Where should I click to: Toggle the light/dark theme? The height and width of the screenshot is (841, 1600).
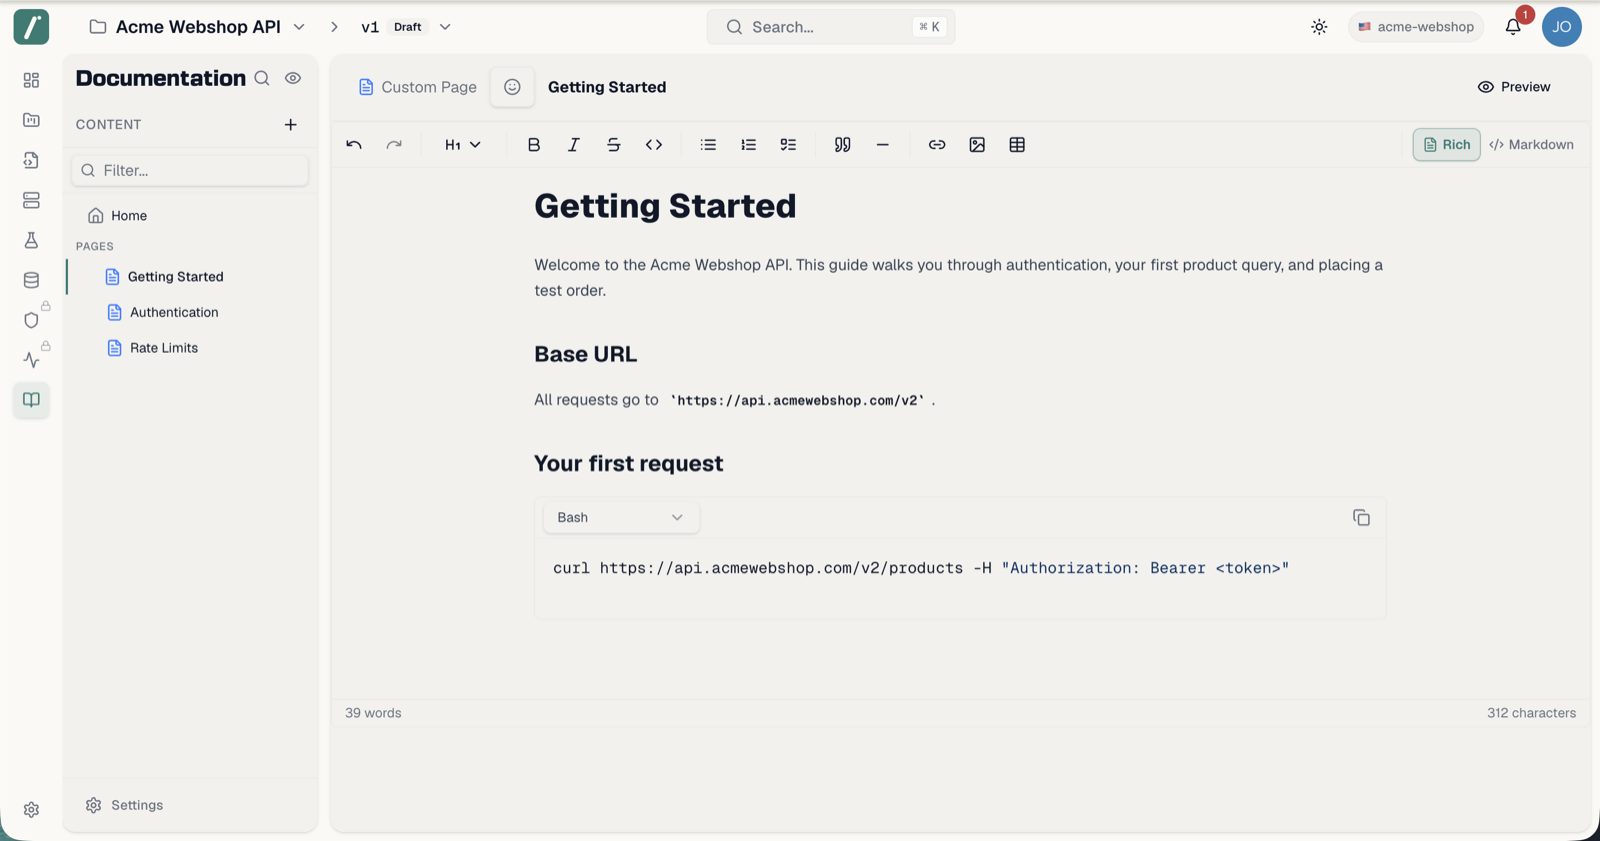(x=1319, y=27)
